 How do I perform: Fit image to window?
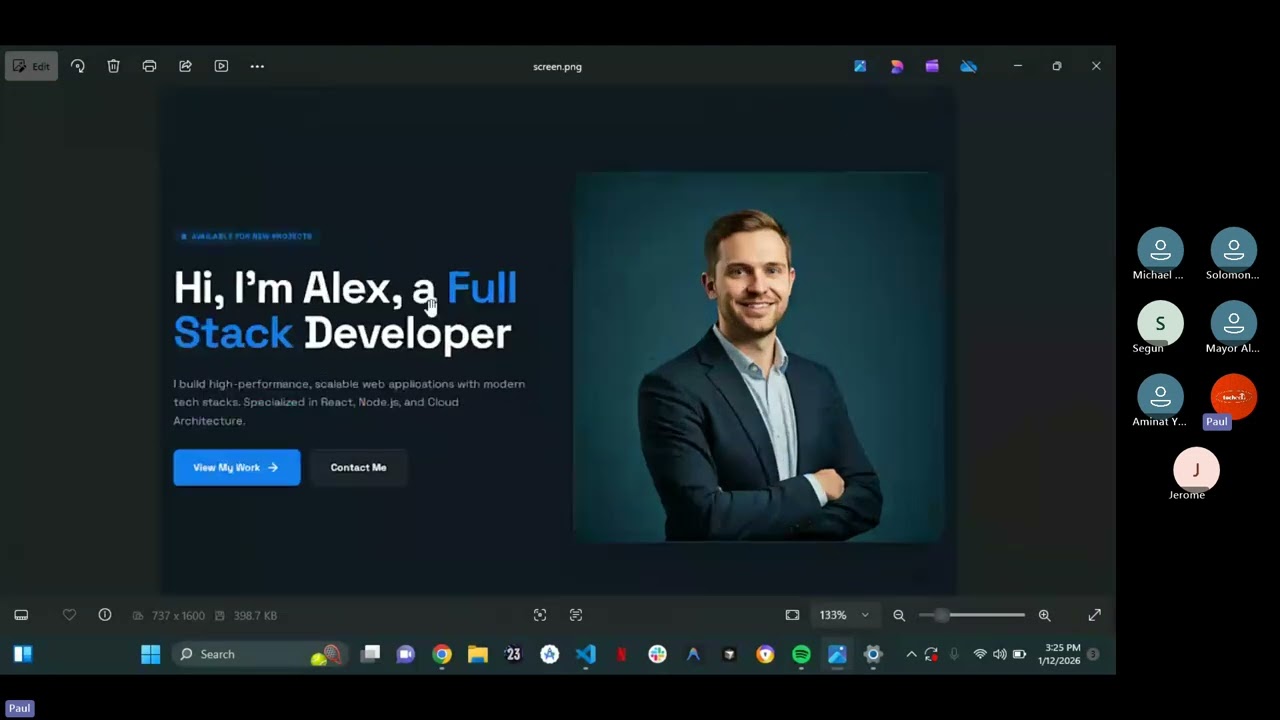click(x=792, y=615)
